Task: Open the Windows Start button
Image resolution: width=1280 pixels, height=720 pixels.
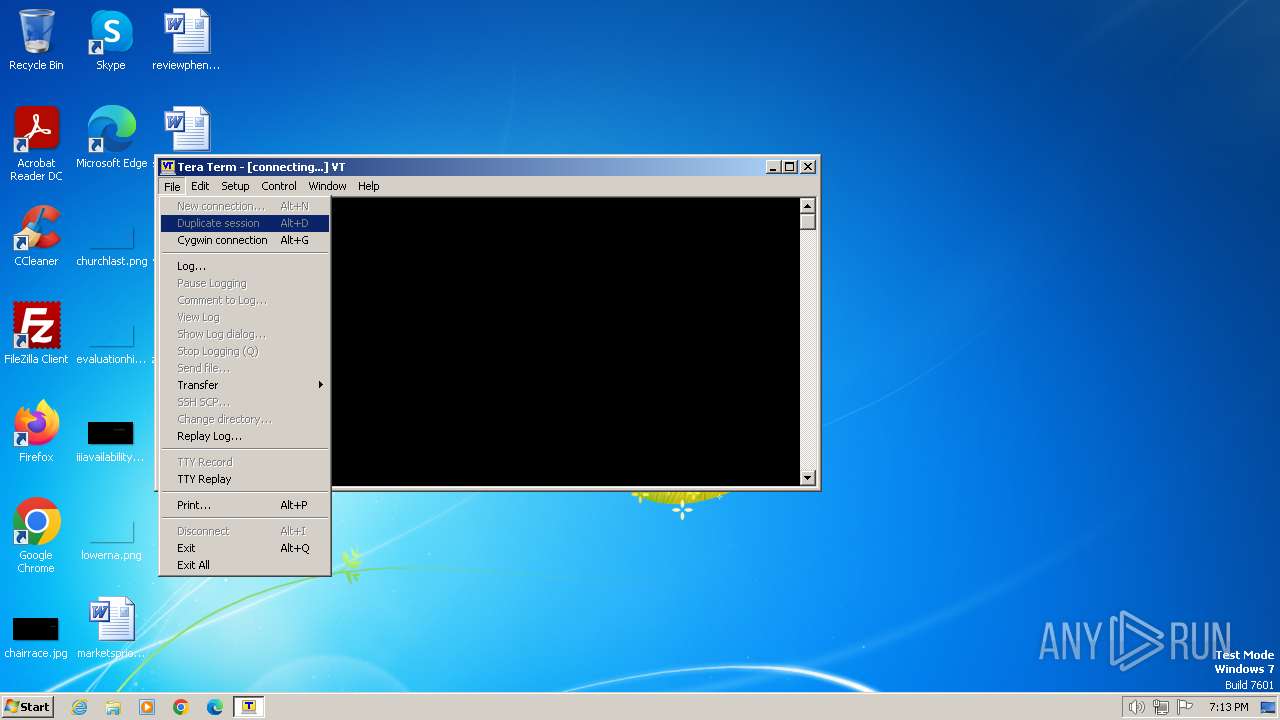Action: [x=27, y=707]
